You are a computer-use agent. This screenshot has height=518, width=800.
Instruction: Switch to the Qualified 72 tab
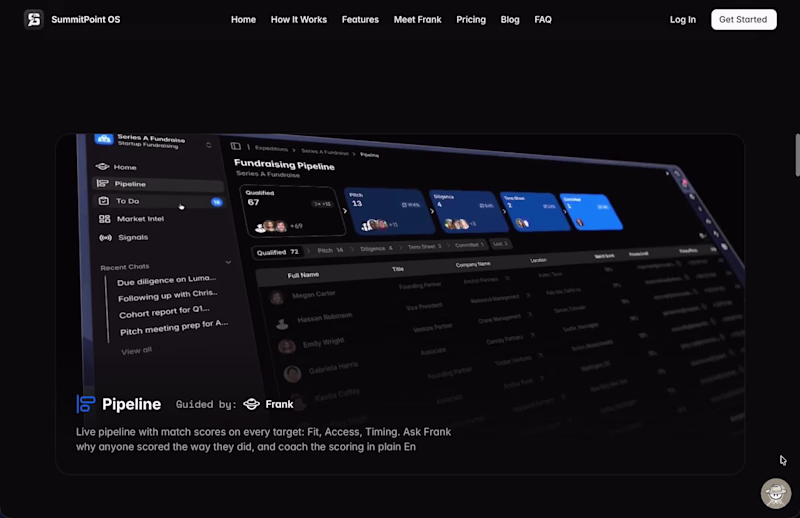coord(278,252)
